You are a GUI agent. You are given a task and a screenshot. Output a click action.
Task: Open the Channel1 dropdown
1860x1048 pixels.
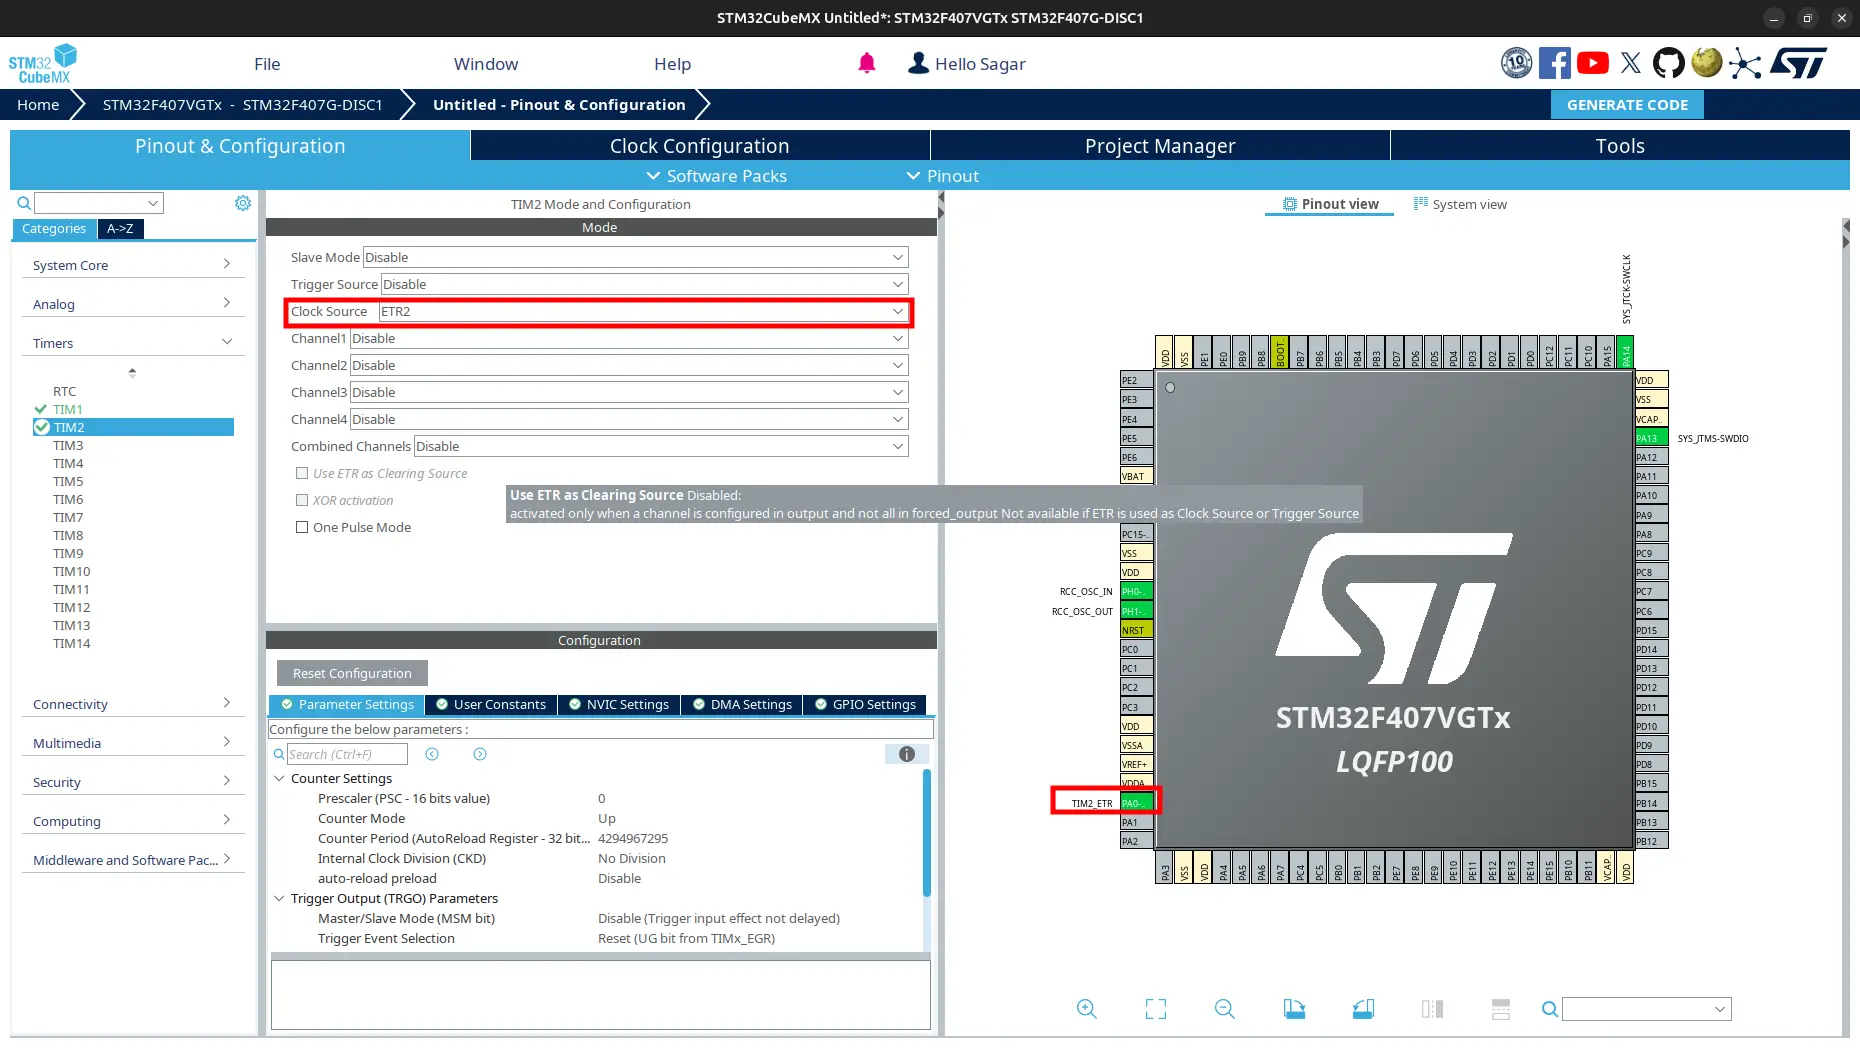point(628,338)
